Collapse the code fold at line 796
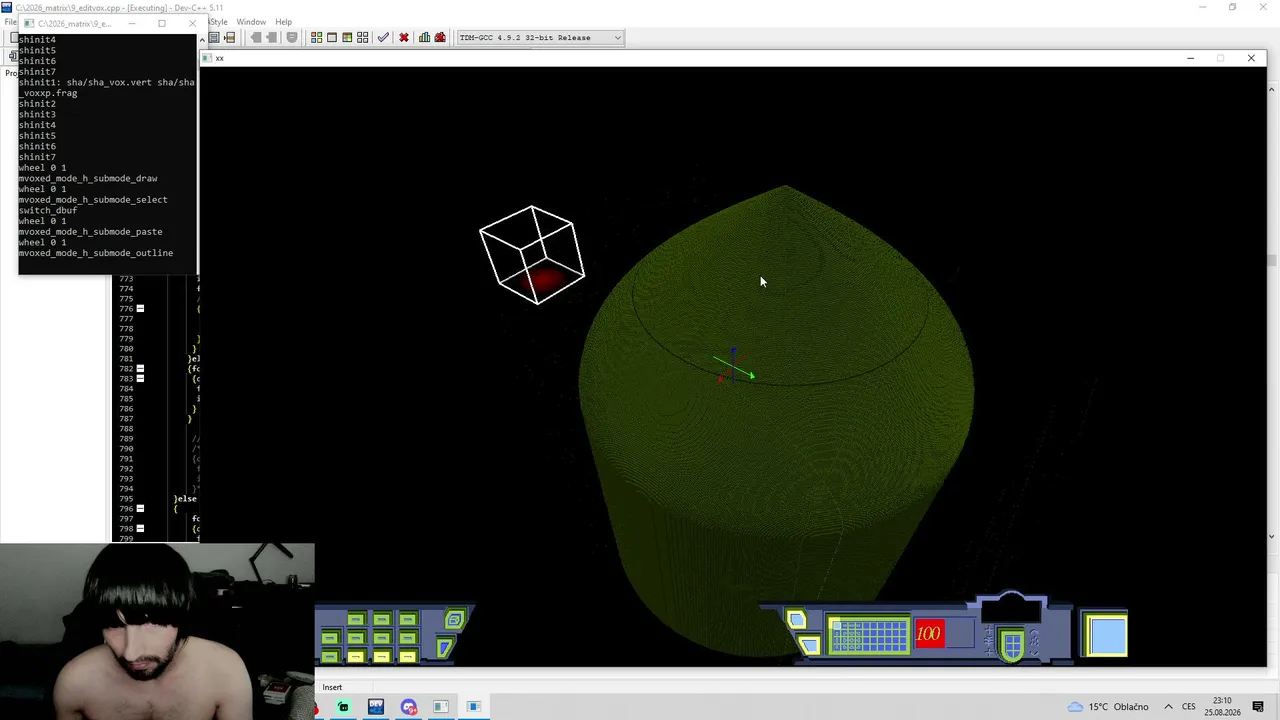The width and height of the screenshot is (1280, 720). (x=140, y=508)
